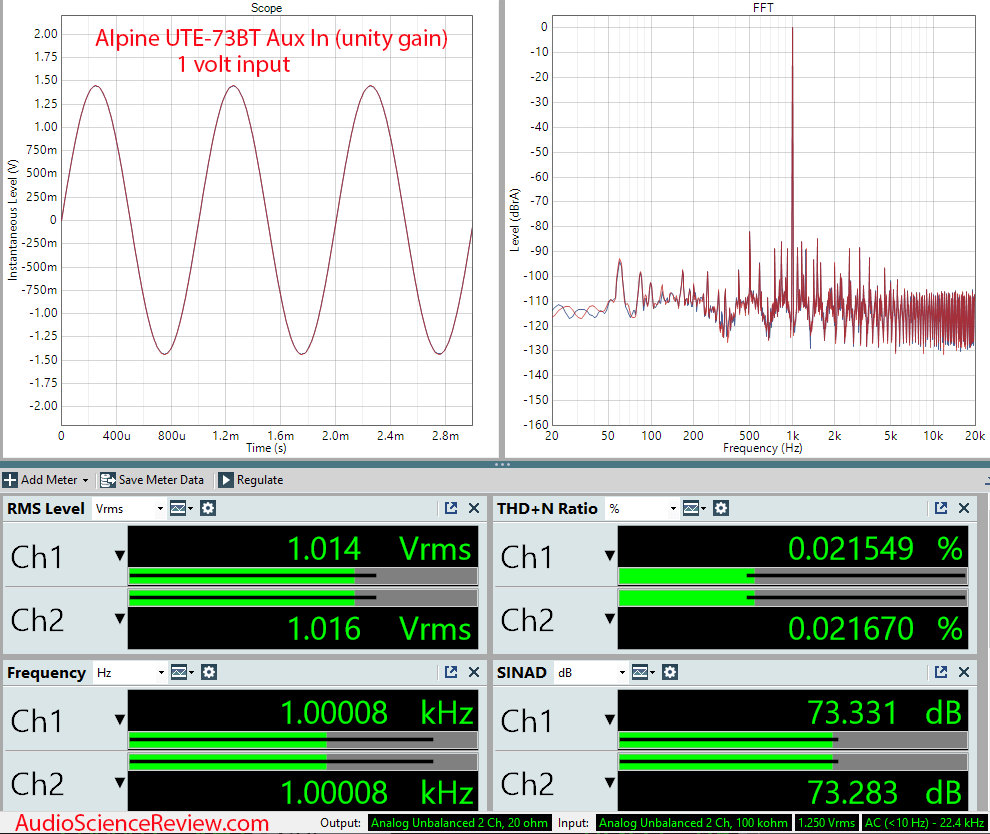Viewport: 990px width, 834px height.
Task: Click RMS Level Ch2 reading 1.016 Vrms
Action: [379, 629]
